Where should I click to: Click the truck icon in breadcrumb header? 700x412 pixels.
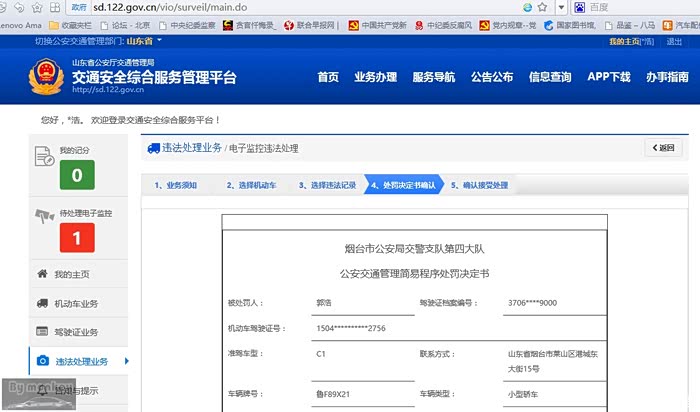coord(153,148)
